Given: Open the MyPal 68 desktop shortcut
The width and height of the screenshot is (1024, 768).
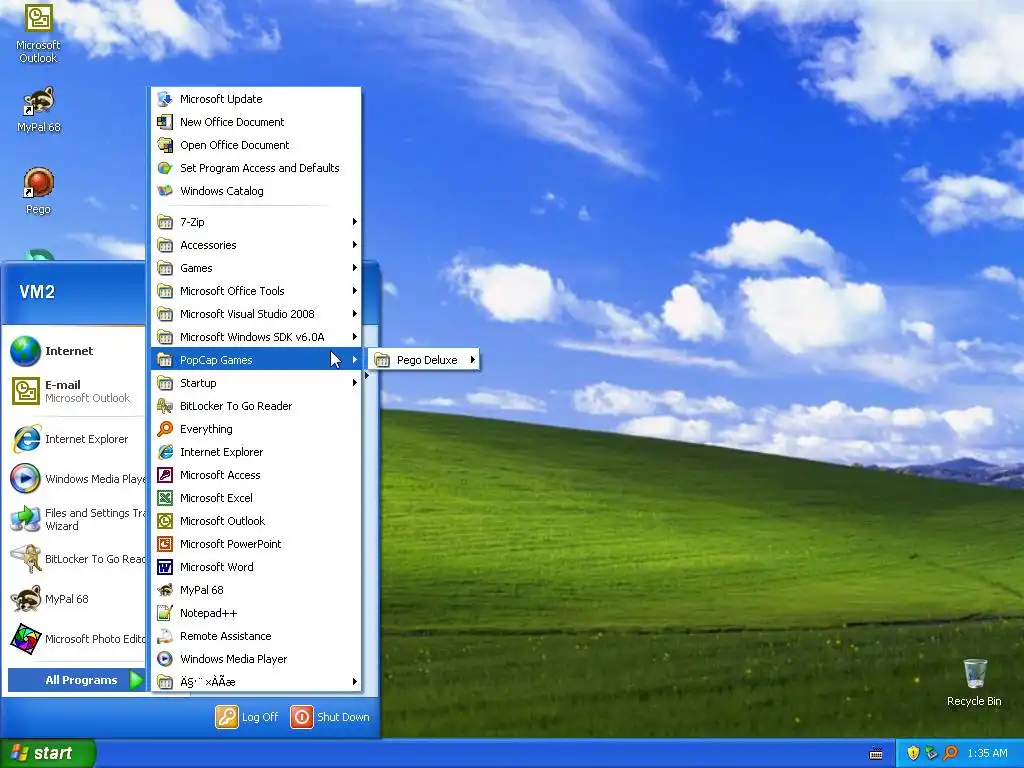Looking at the screenshot, I should (x=38, y=110).
